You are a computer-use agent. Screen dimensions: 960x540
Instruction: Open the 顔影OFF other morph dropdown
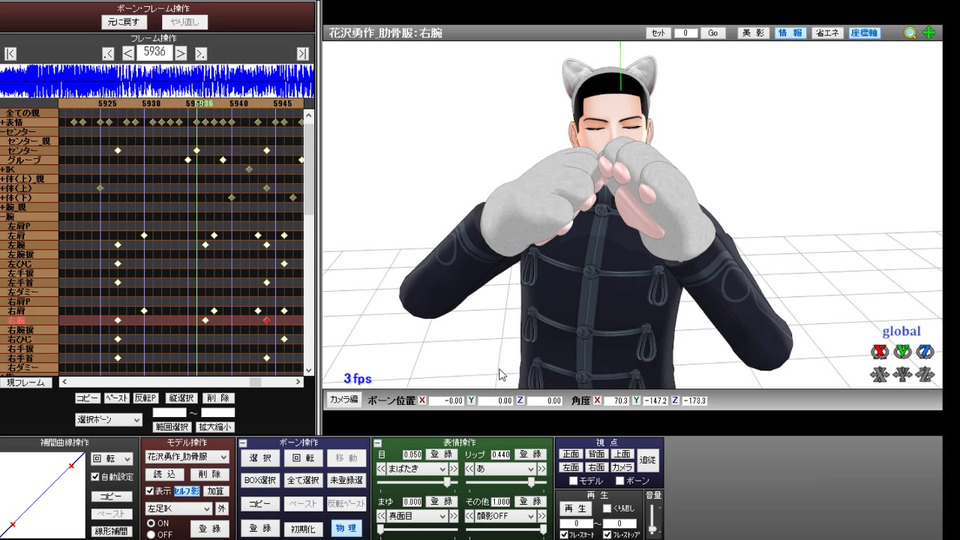[506, 516]
